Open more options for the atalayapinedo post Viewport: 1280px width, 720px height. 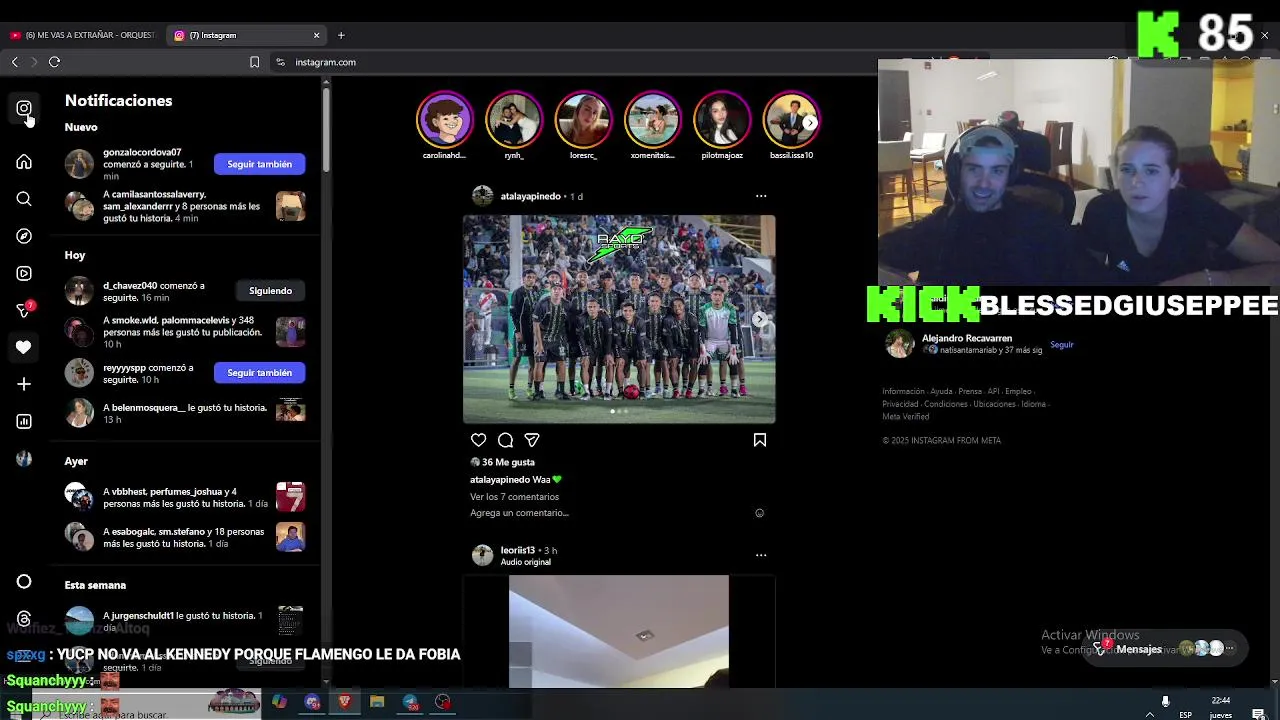[761, 196]
